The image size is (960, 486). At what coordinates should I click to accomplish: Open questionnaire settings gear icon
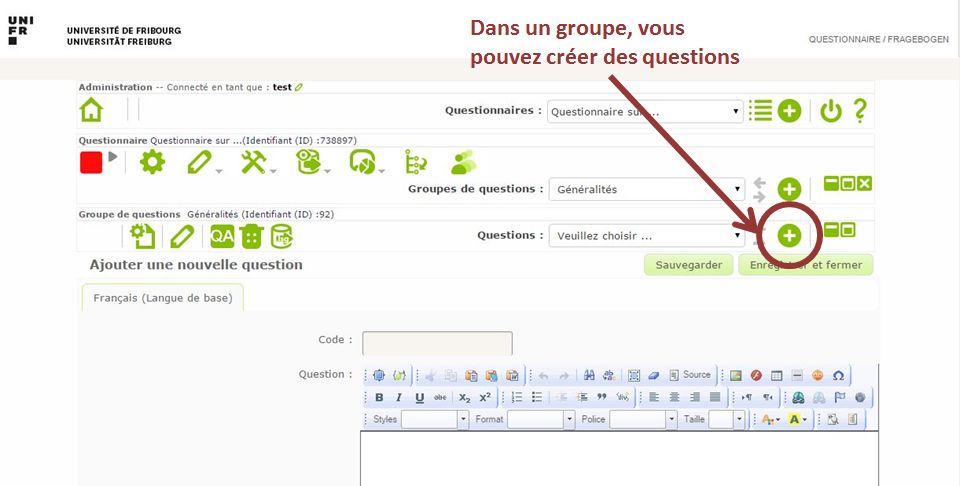[152, 162]
